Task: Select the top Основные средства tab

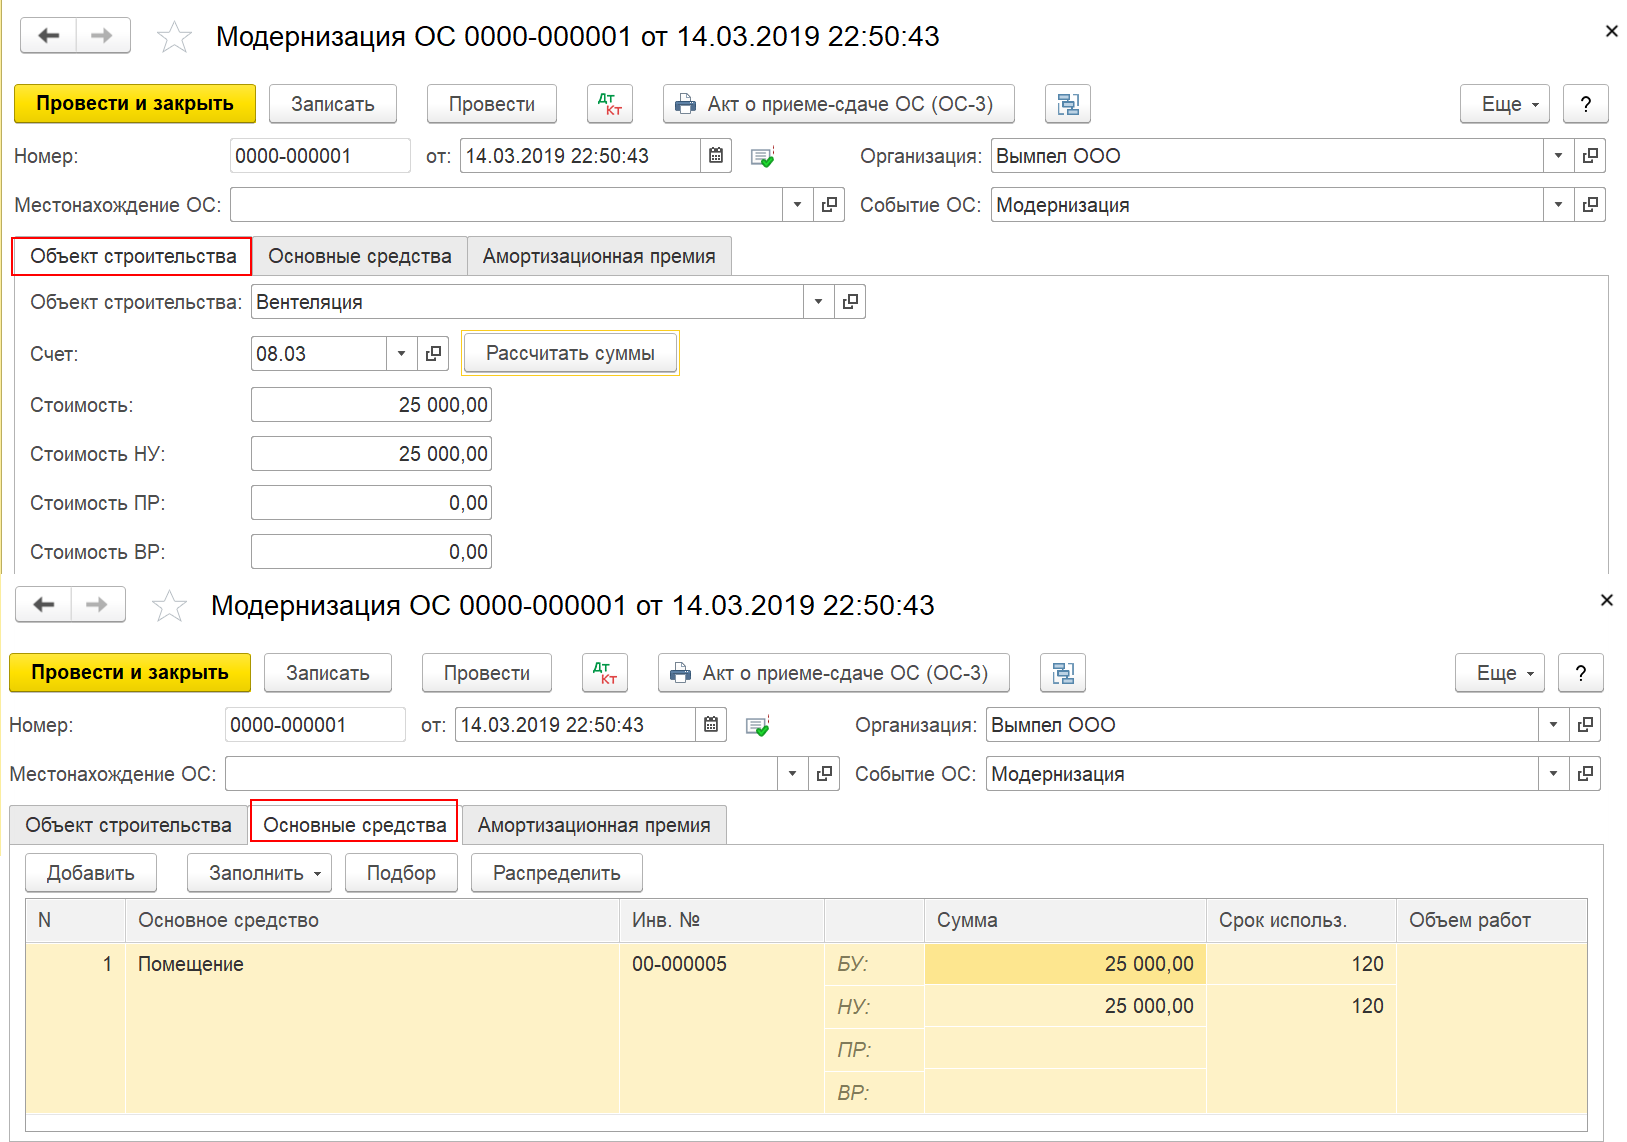Action: point(360,257)
